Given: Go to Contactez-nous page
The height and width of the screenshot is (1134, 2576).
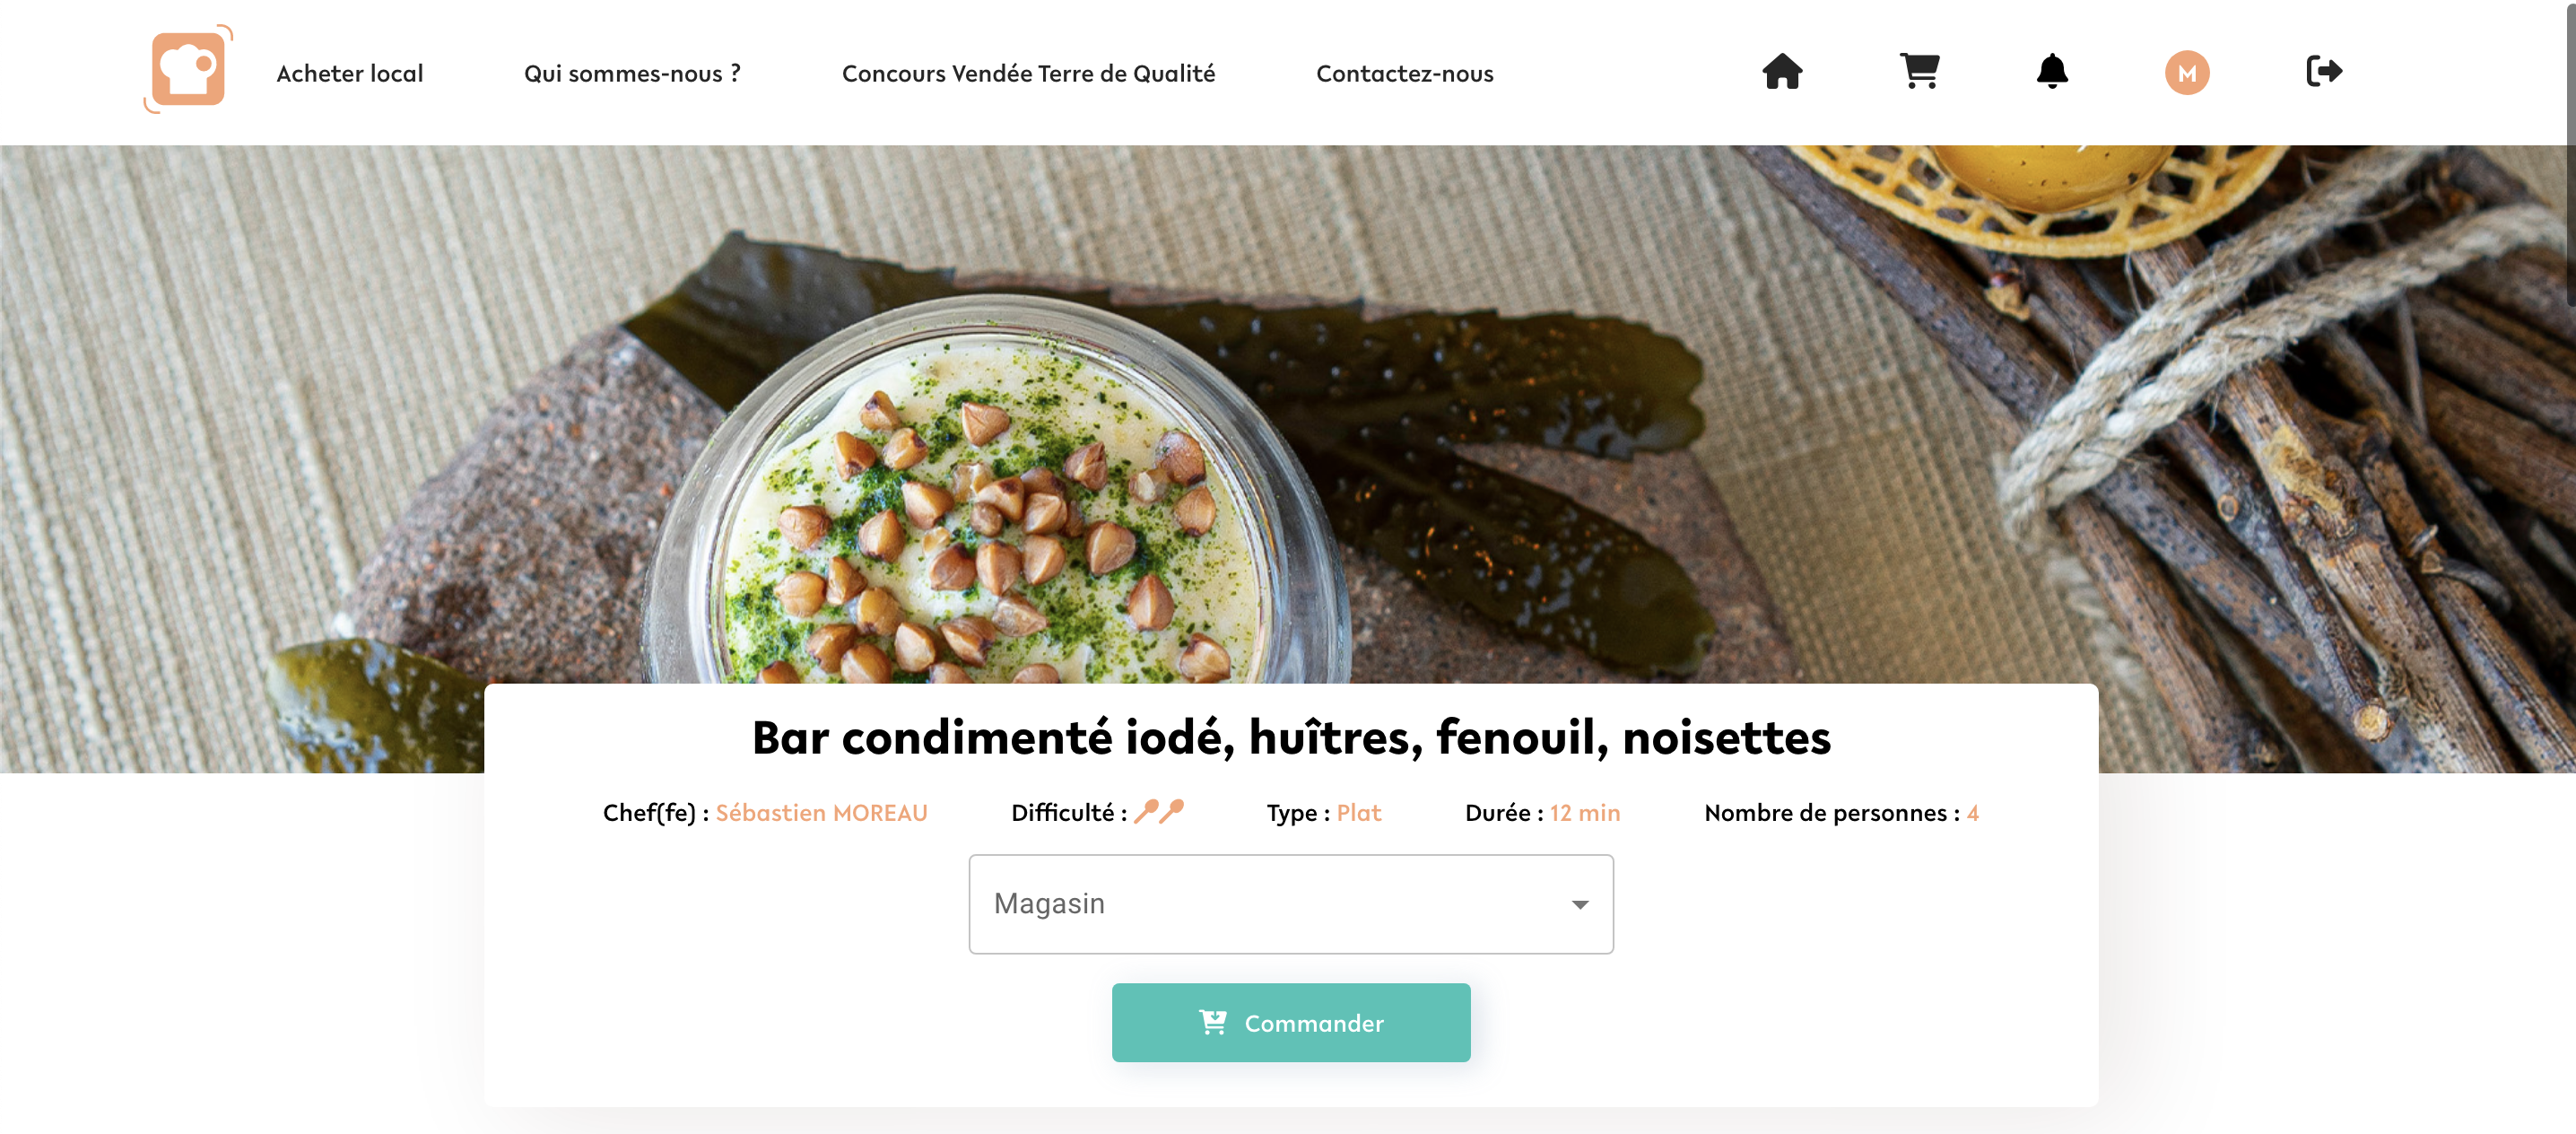Looking at the screenshot, I should click(x=1404, y=74).
